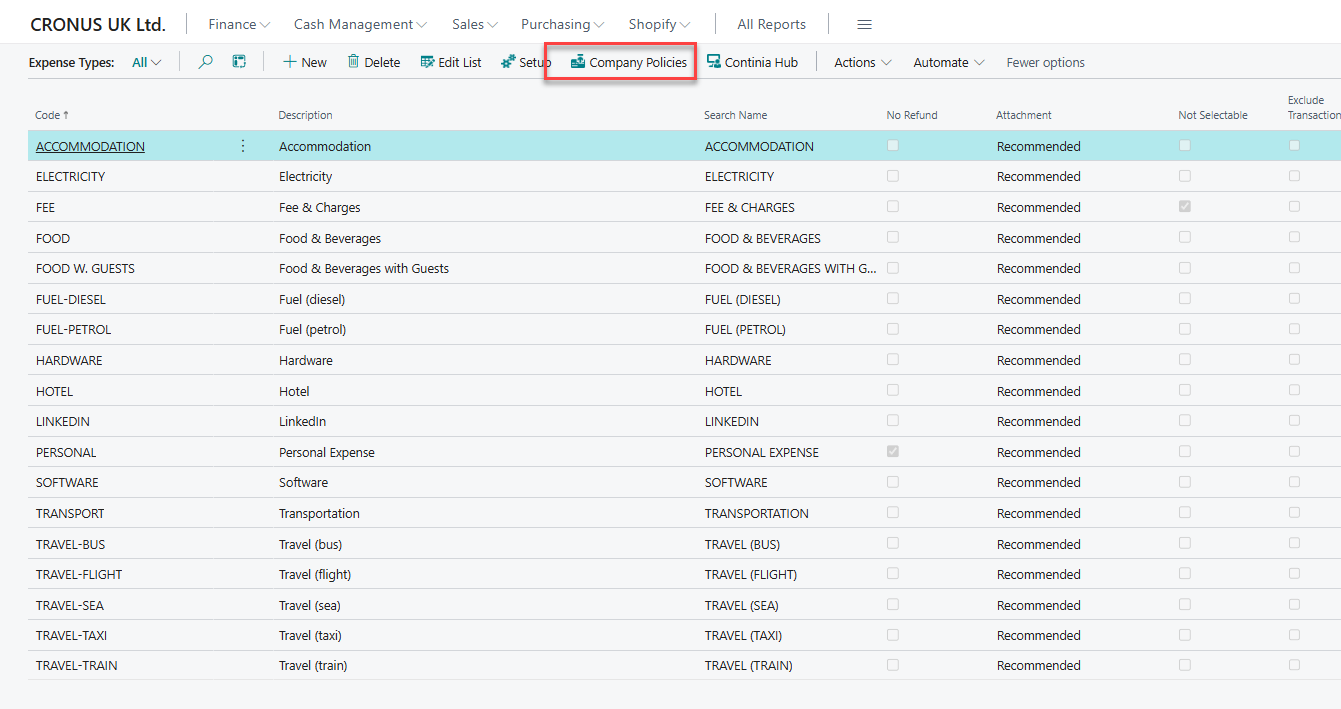The height and width of the screenshot is (709, 1341).
Task: Click the Delete trash icon
Action: (x=353, y=62)
